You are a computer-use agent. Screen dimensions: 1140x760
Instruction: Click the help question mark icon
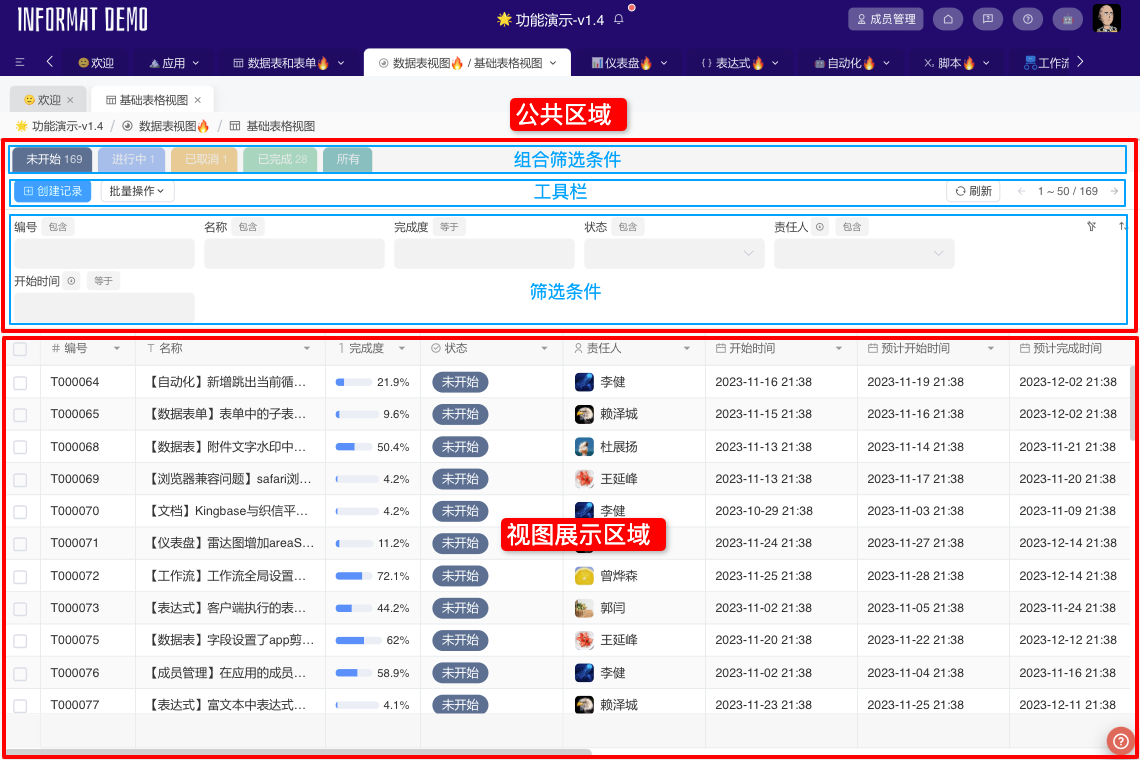(1028, 19)
